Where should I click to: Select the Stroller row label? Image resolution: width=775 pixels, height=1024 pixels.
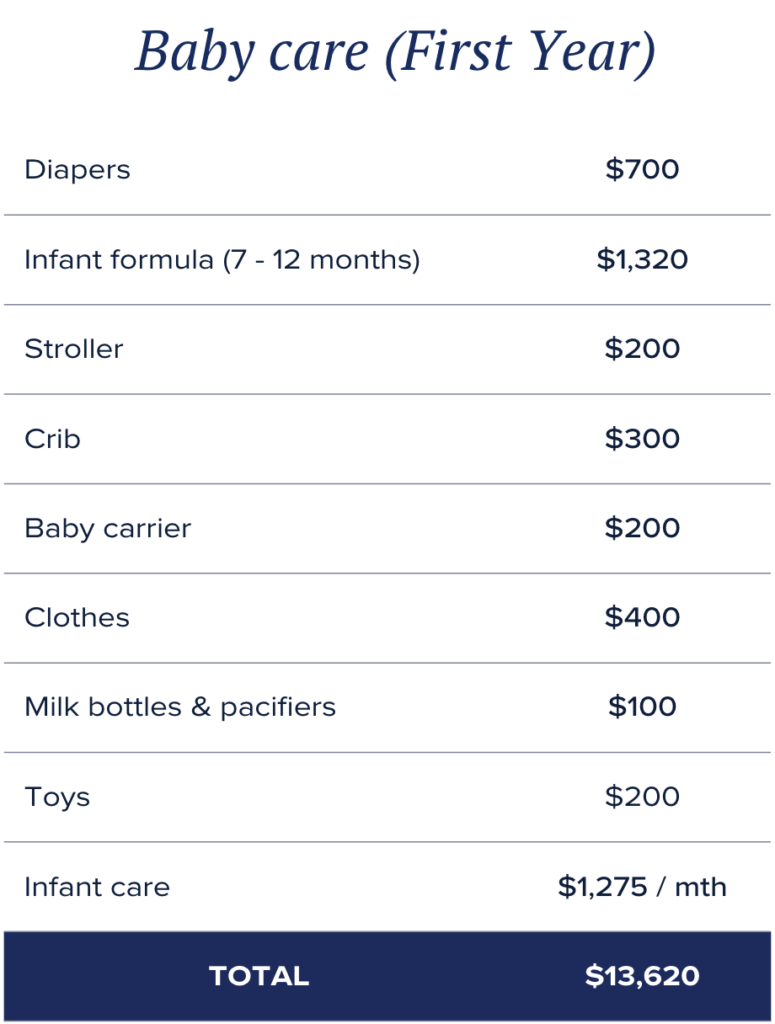[x=74, y=349]
